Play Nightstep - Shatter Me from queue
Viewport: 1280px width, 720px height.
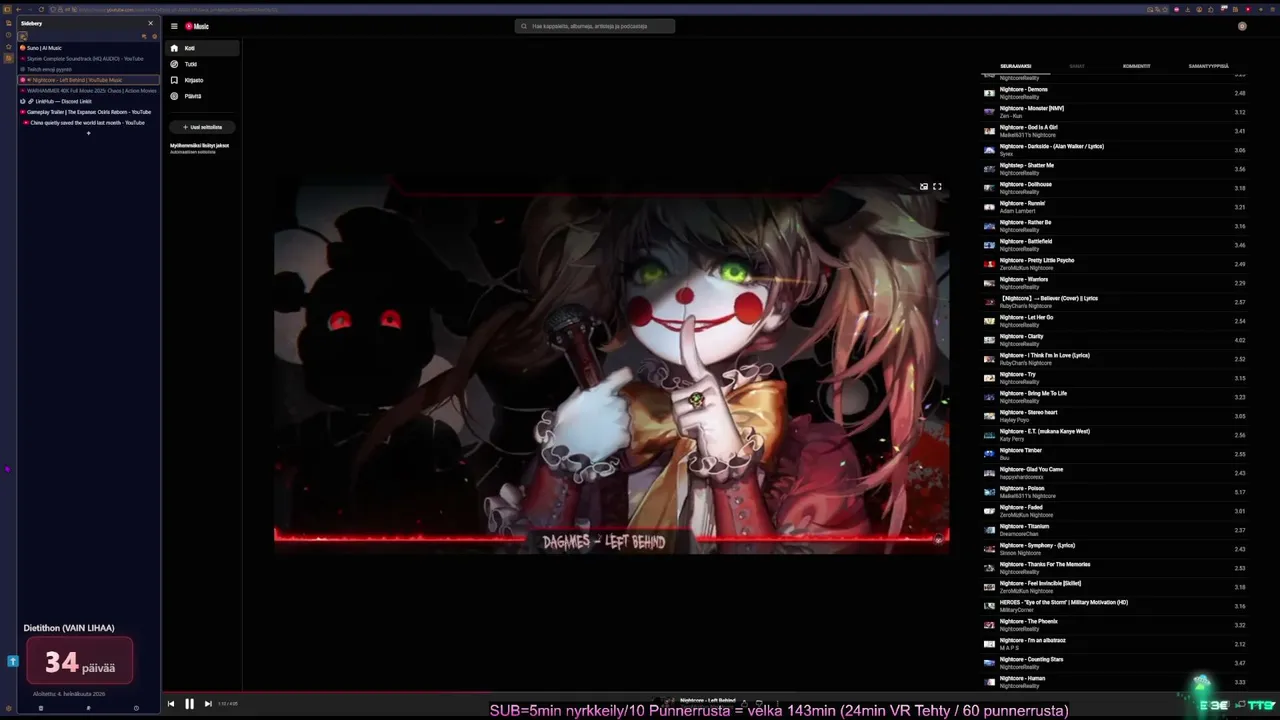pyautogui.click(x=1115, y=169)
